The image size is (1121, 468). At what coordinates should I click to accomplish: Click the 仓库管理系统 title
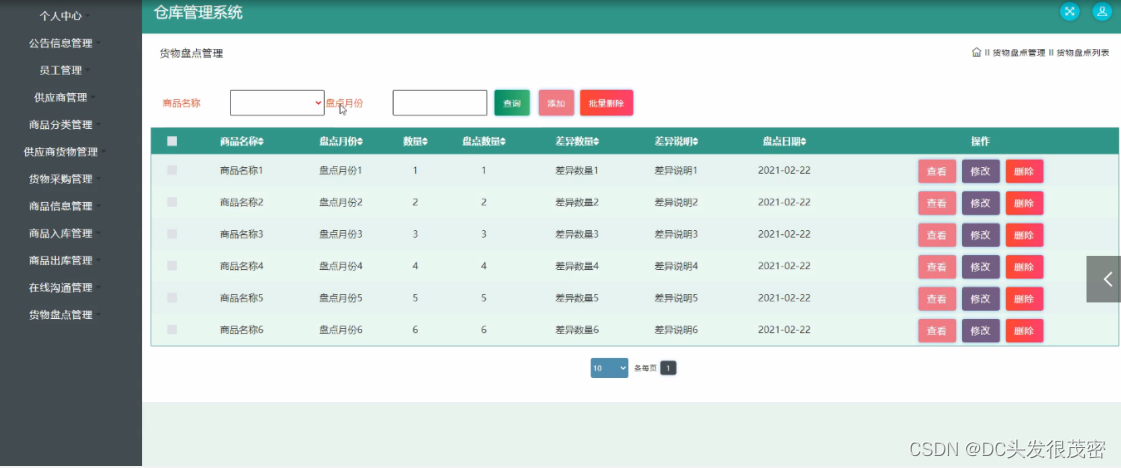click(x=198, y=12)
